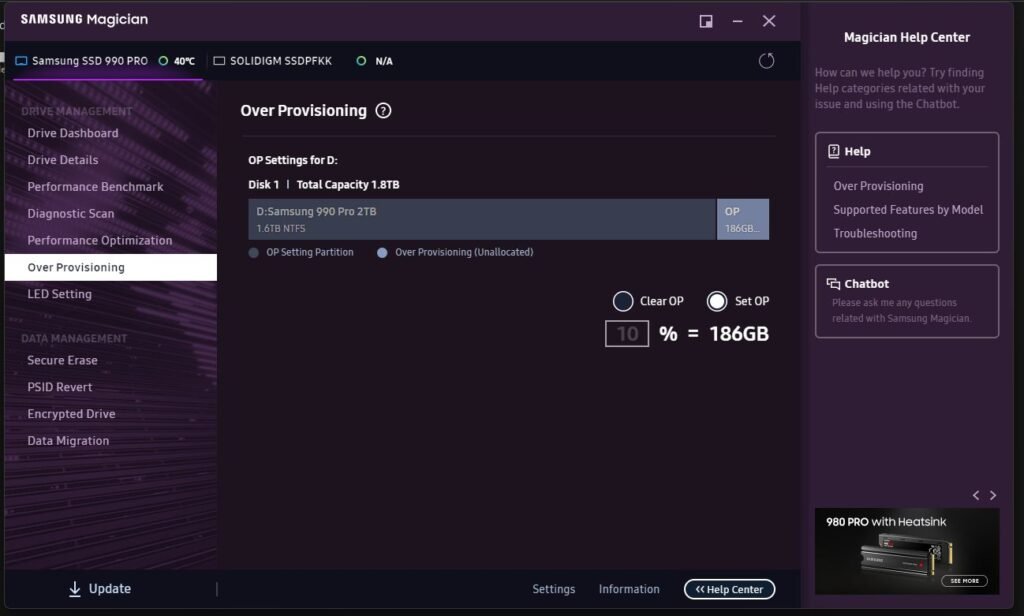Image resolution: width=1024 pixels, height=616 pixels.
Task: Select the Set OP radio button
Action: pos(716,301)
